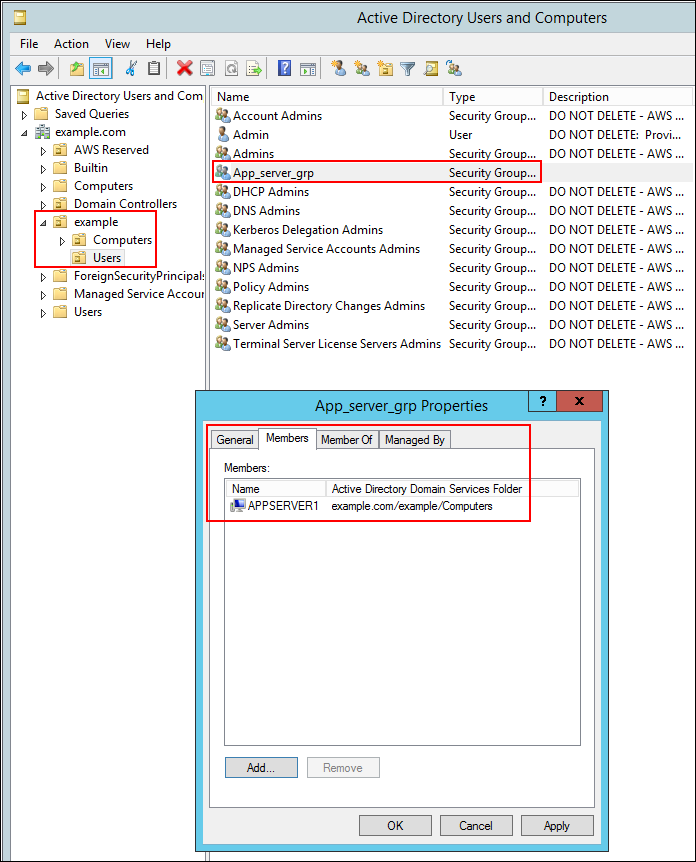Viewport: 696px width, 862px height.
Task: Click the APPSERVER1 computer icon in Members list
Action: 237,506
